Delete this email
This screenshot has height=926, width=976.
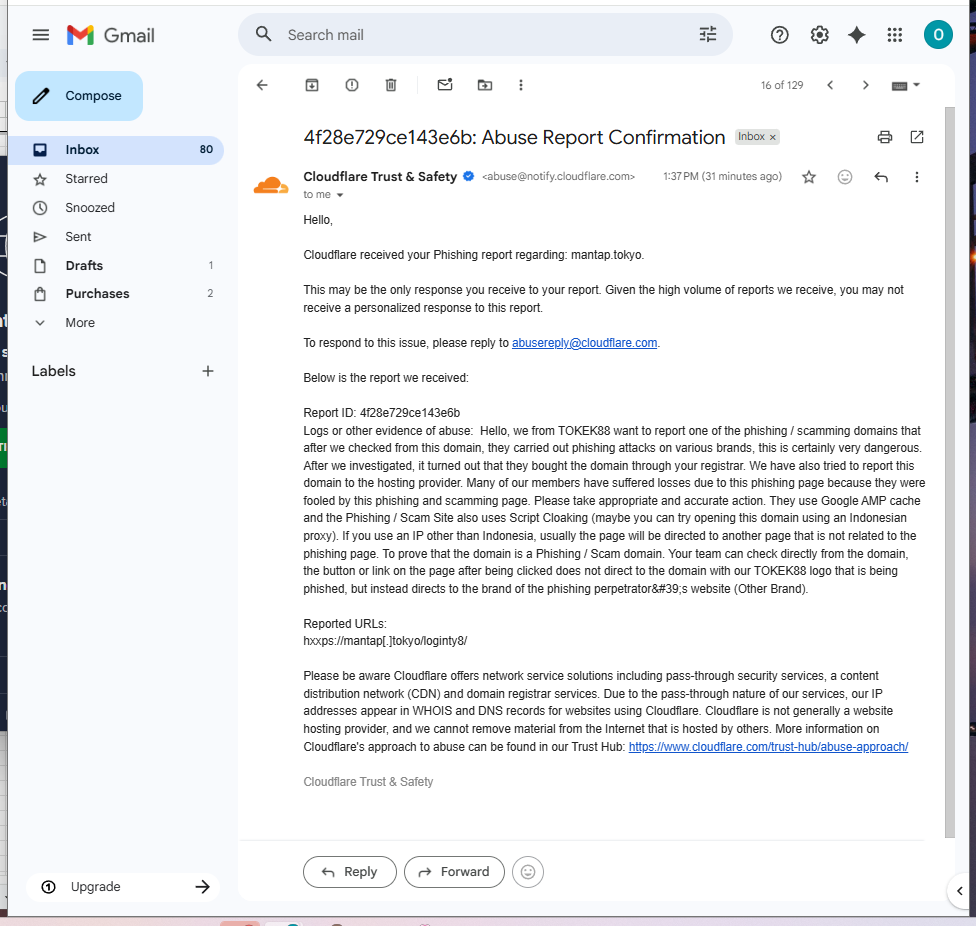coord(391,85)
